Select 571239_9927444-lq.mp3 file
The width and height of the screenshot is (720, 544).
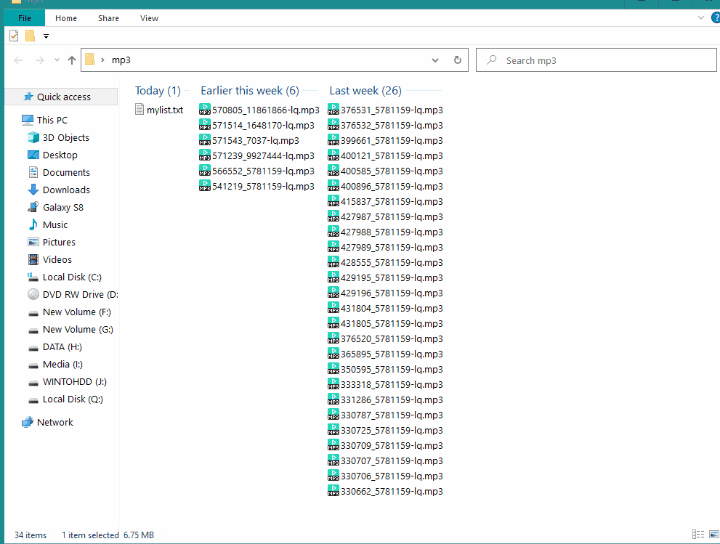[257, 156]
